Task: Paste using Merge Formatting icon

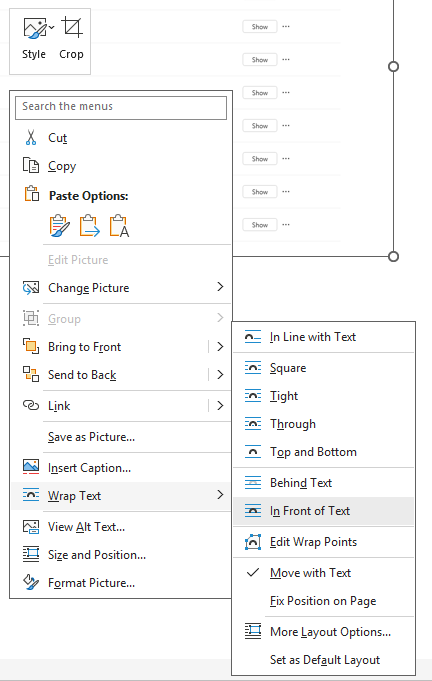Action: [89, 226]
